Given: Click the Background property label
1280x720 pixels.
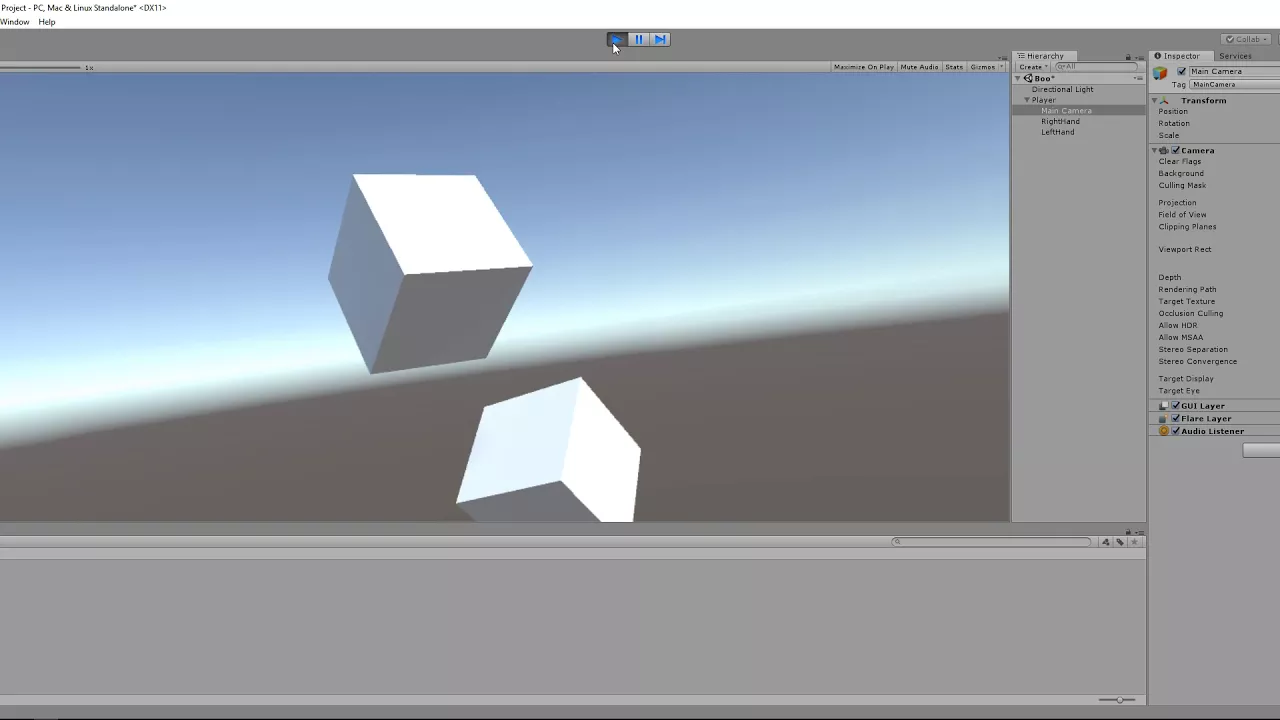Looking at the screenshot, I should click(1181, 174).
